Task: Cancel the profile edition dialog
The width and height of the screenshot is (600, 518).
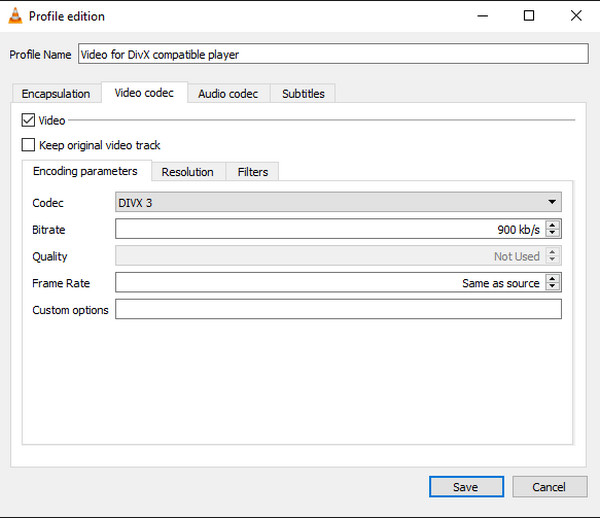Action: click(549, 487)
